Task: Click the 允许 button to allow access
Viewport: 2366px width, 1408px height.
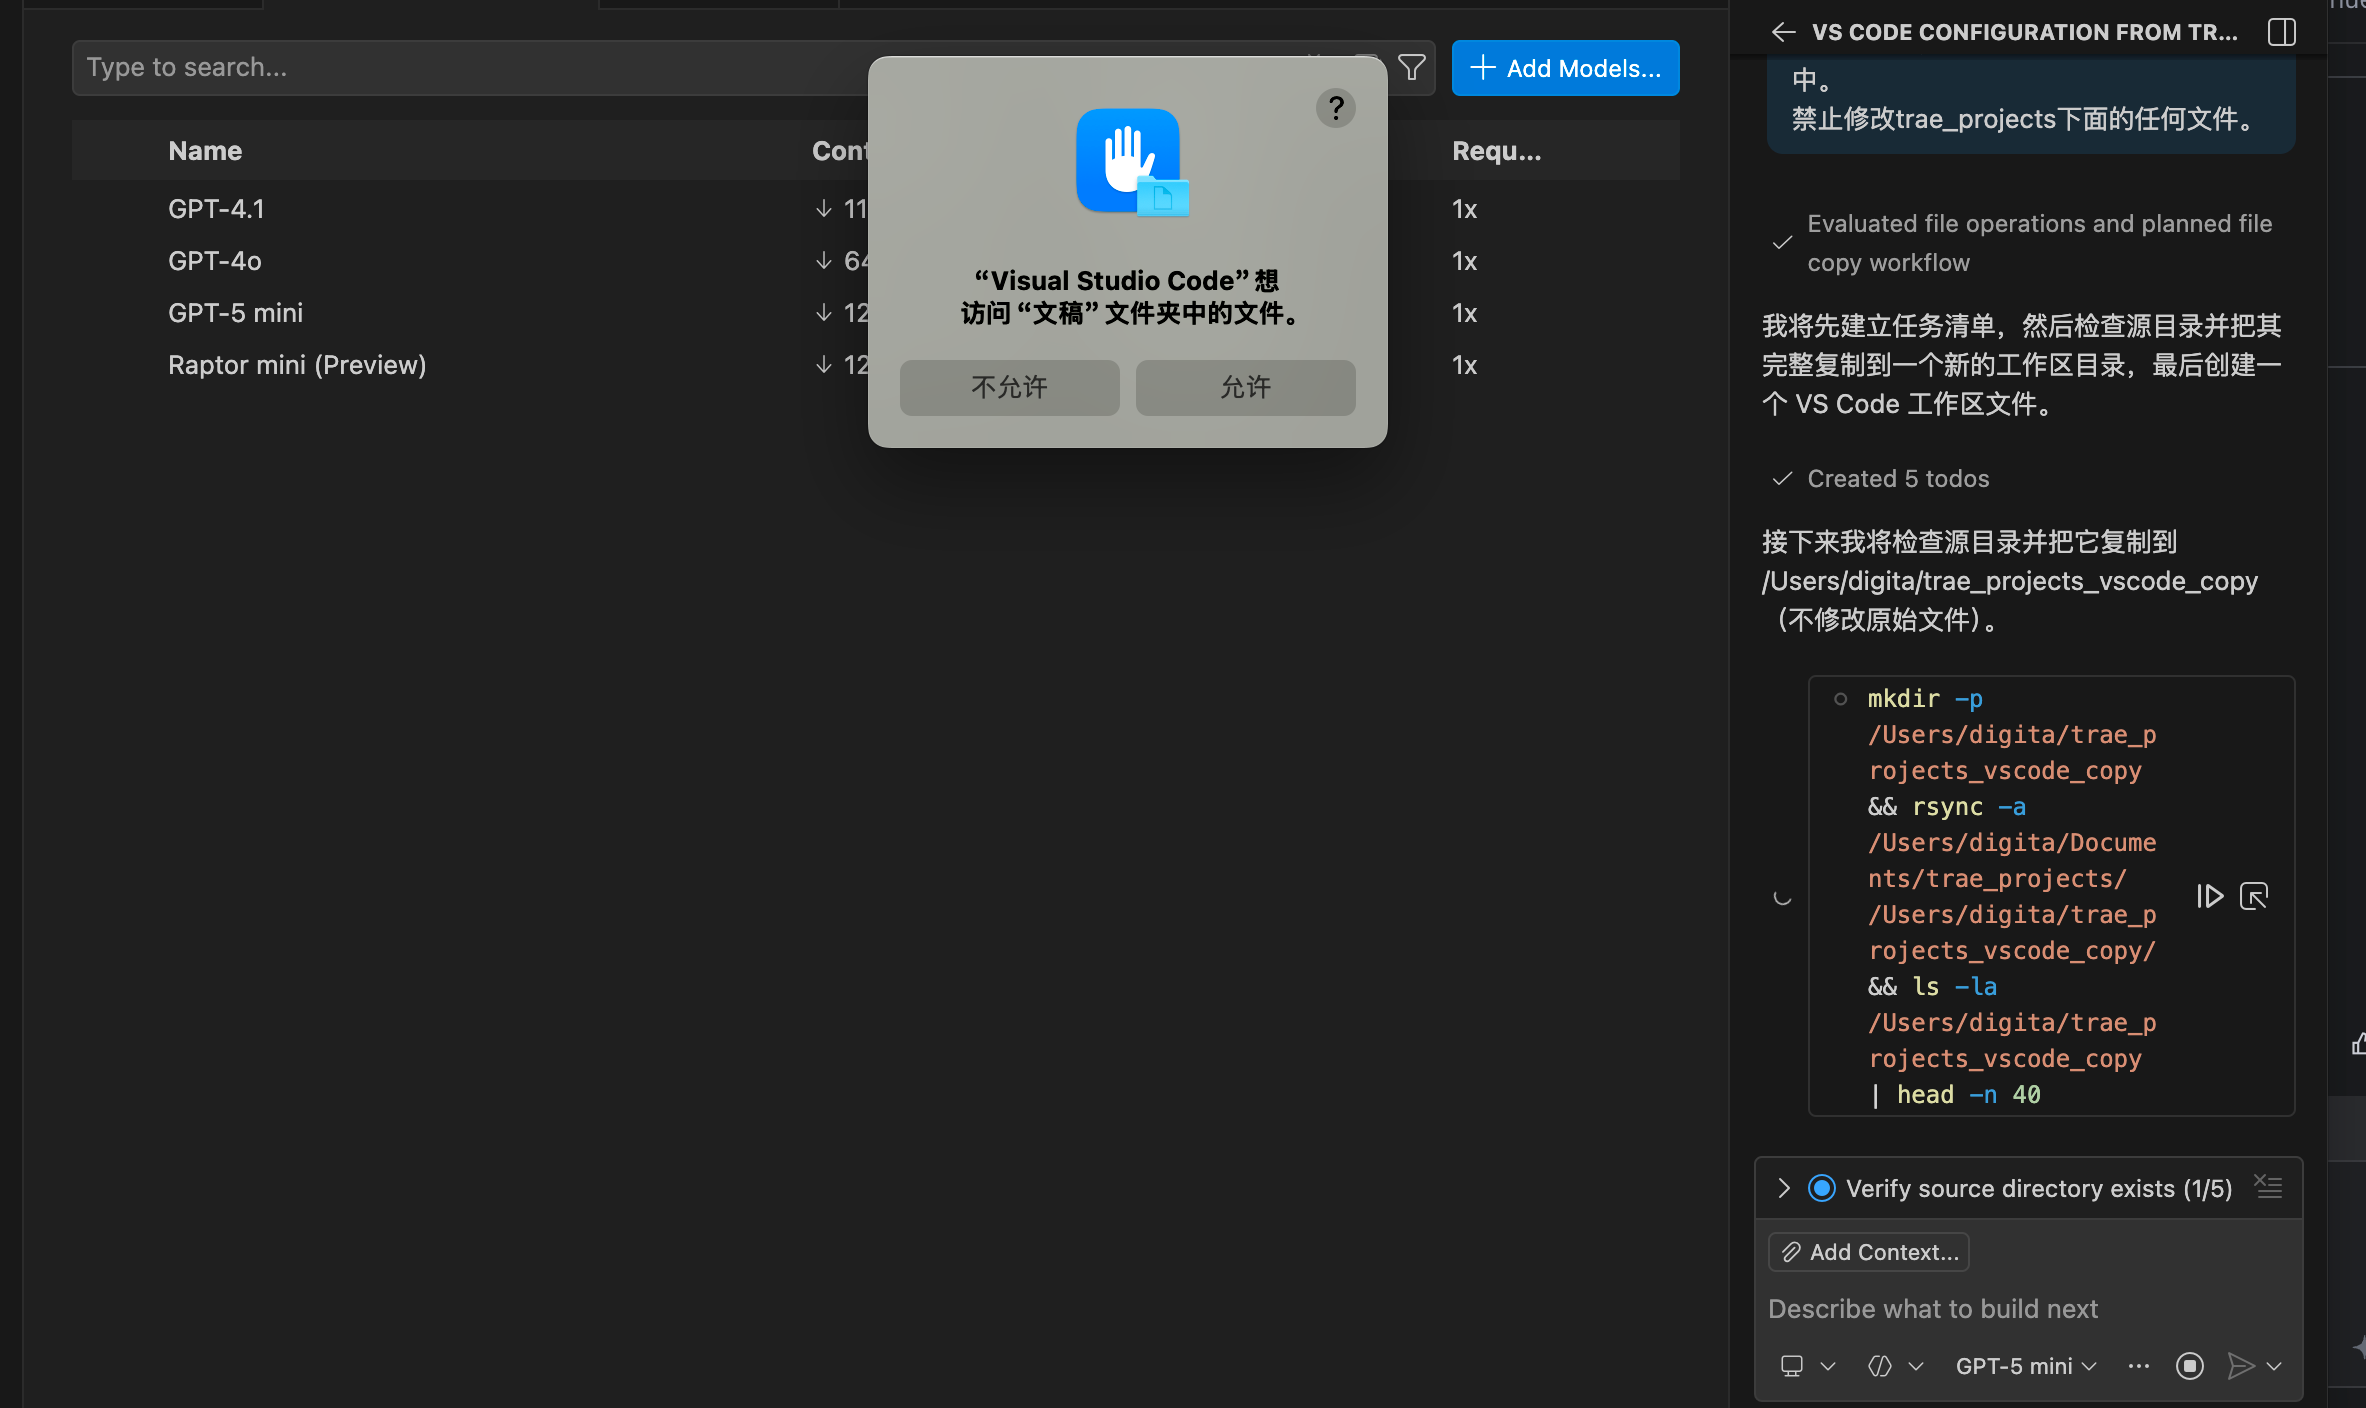Action: 1245,387
